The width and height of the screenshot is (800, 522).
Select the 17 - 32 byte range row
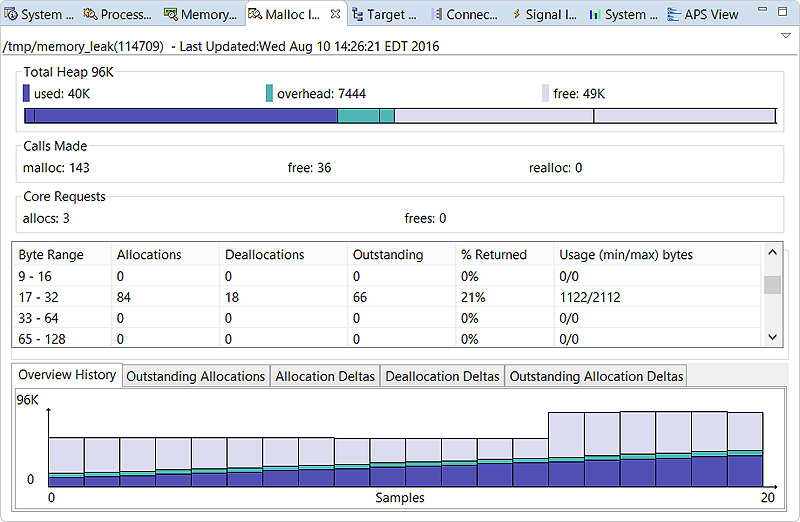point(40,297)
